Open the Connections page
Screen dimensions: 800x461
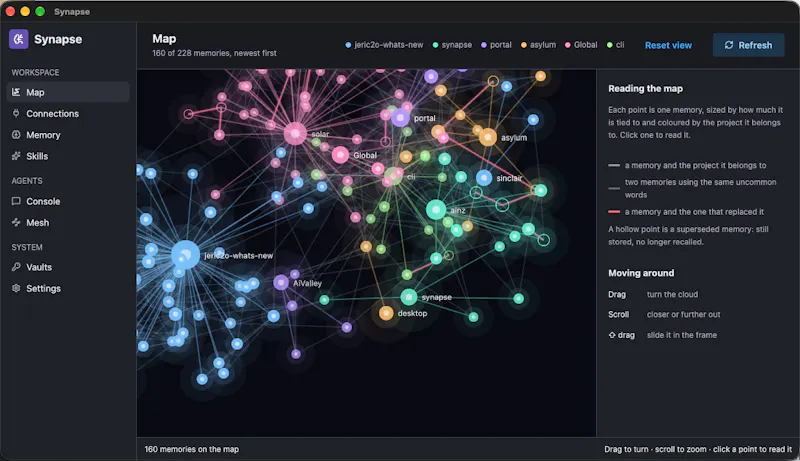(x=68, y=113)
